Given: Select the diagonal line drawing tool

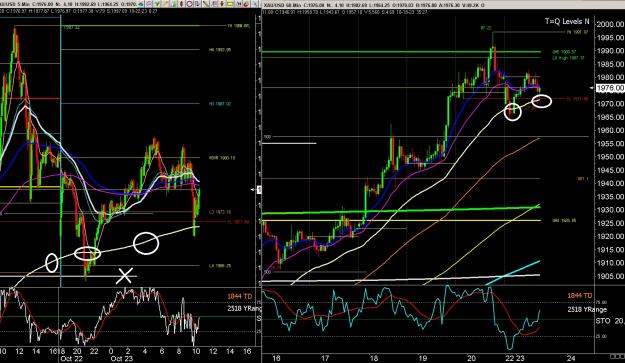Looking at the screenshot, I should point(205,4).
